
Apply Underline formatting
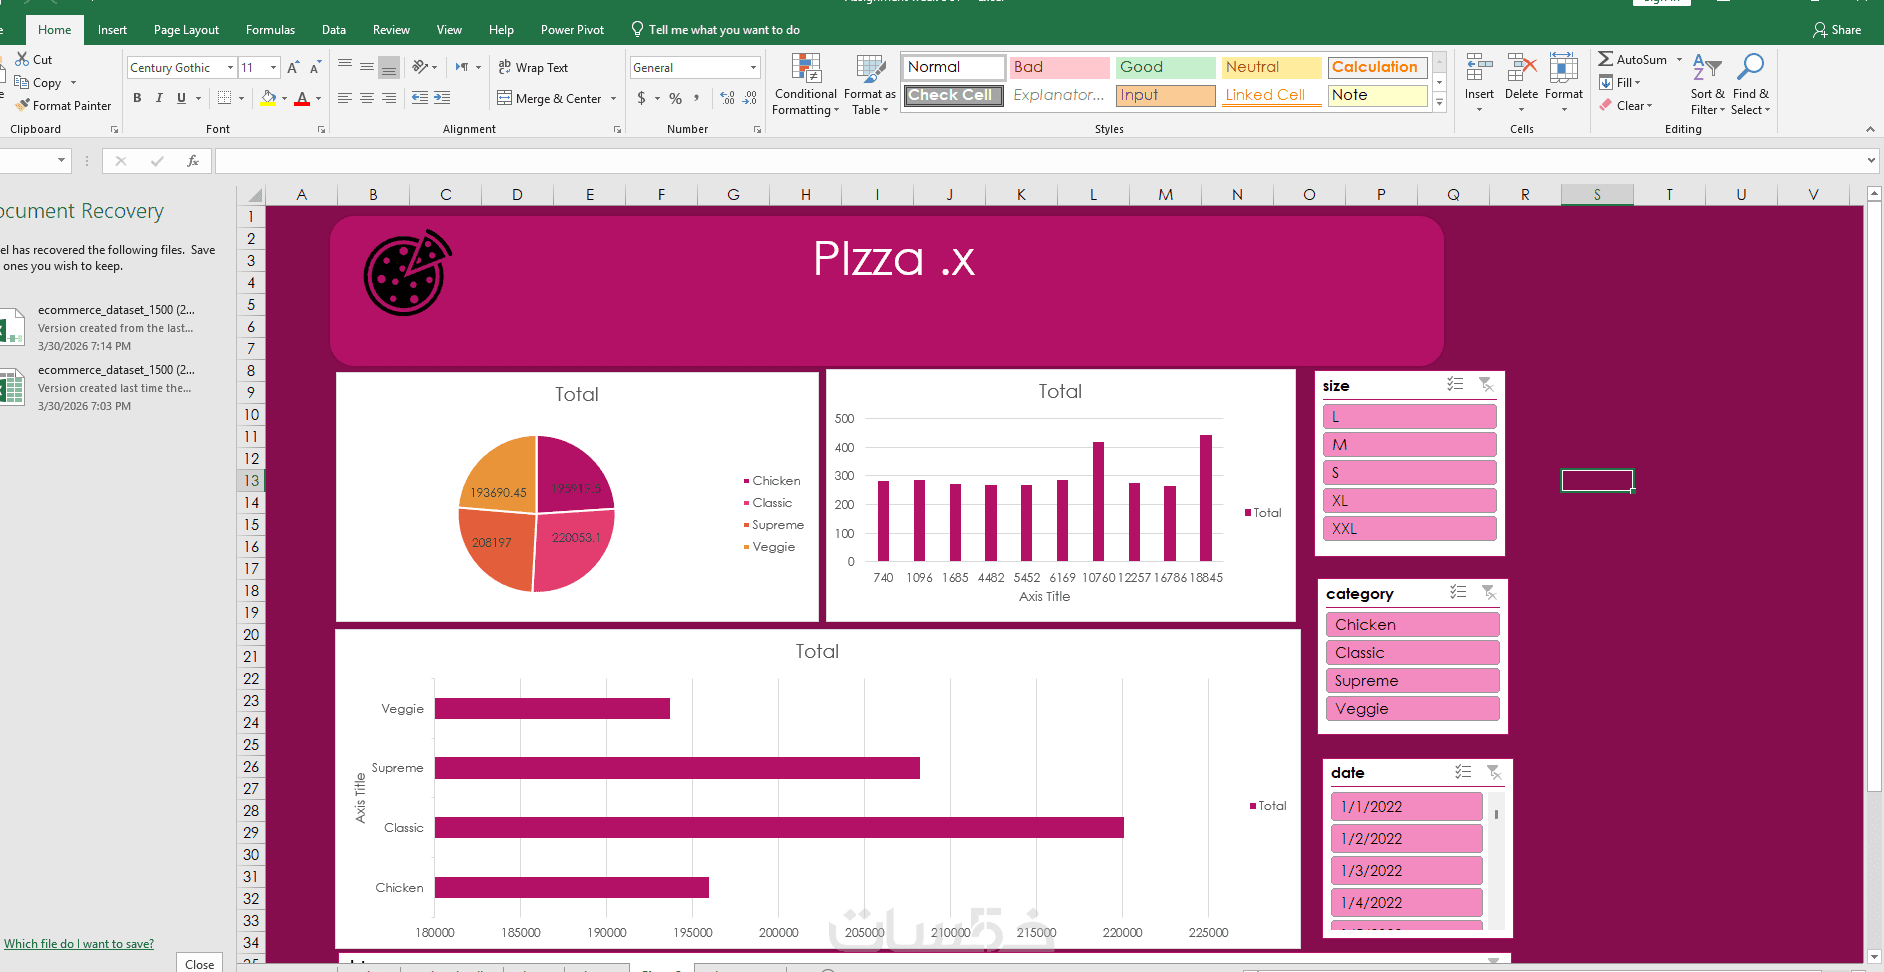181,98
